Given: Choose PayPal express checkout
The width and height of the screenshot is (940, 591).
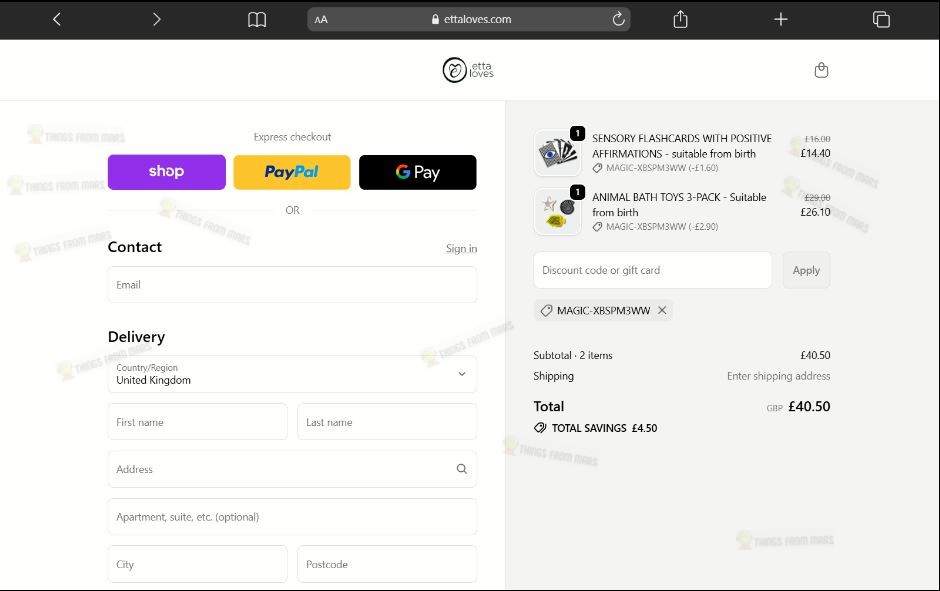Looking at the screenshot, I should pyautogui.click(x=292, y=172).
